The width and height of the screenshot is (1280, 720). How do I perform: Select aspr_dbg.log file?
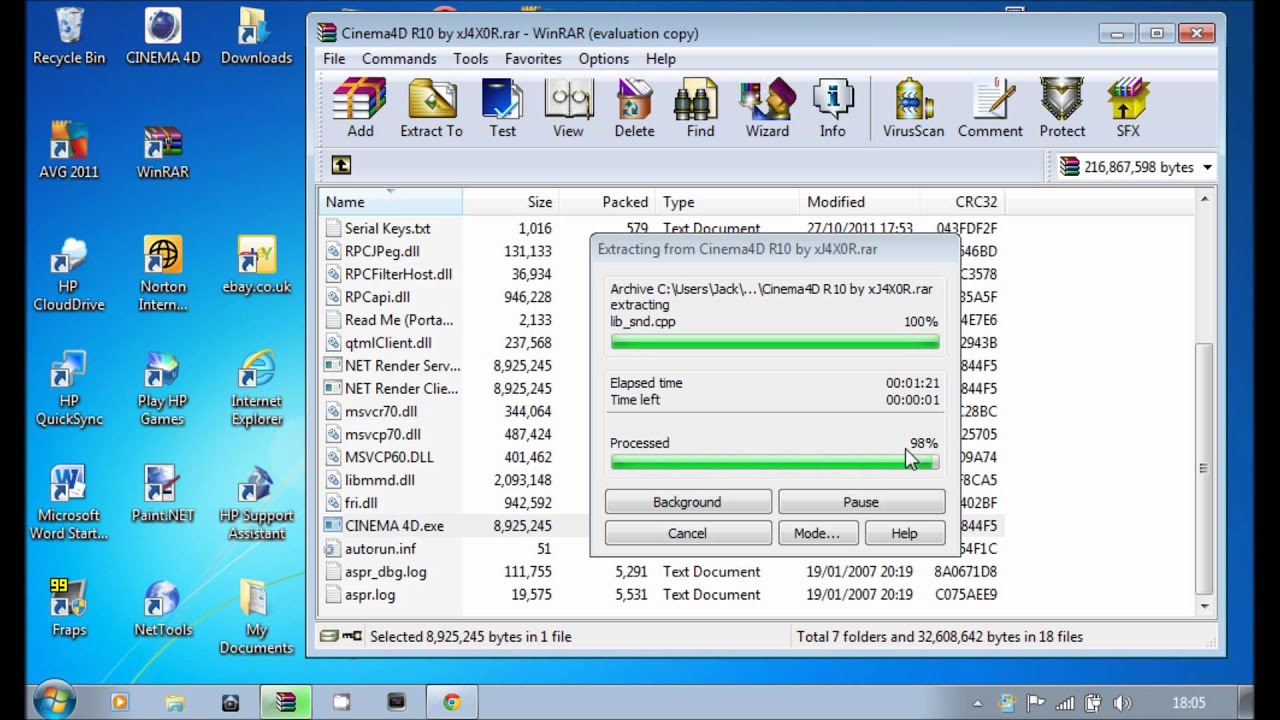385,572
